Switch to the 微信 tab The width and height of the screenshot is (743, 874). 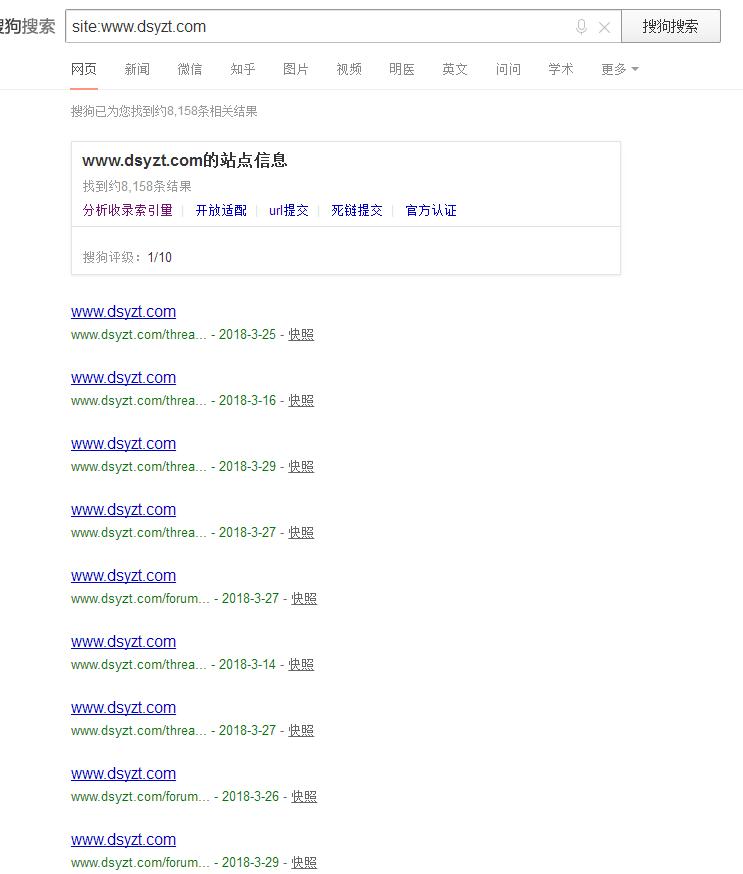point(190,69)
